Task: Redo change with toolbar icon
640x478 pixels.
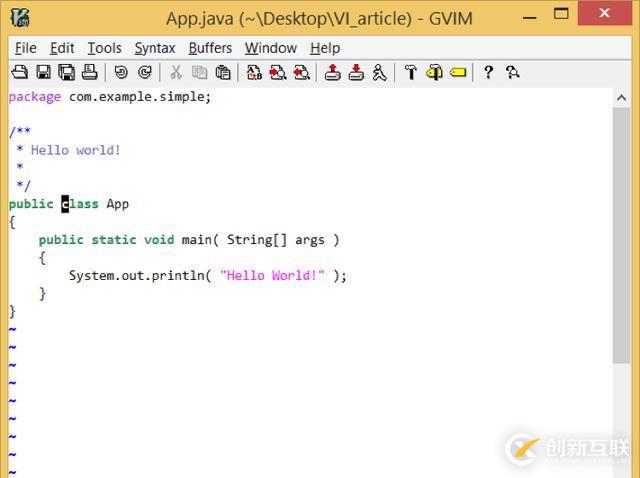Action: tap(144, 72)
